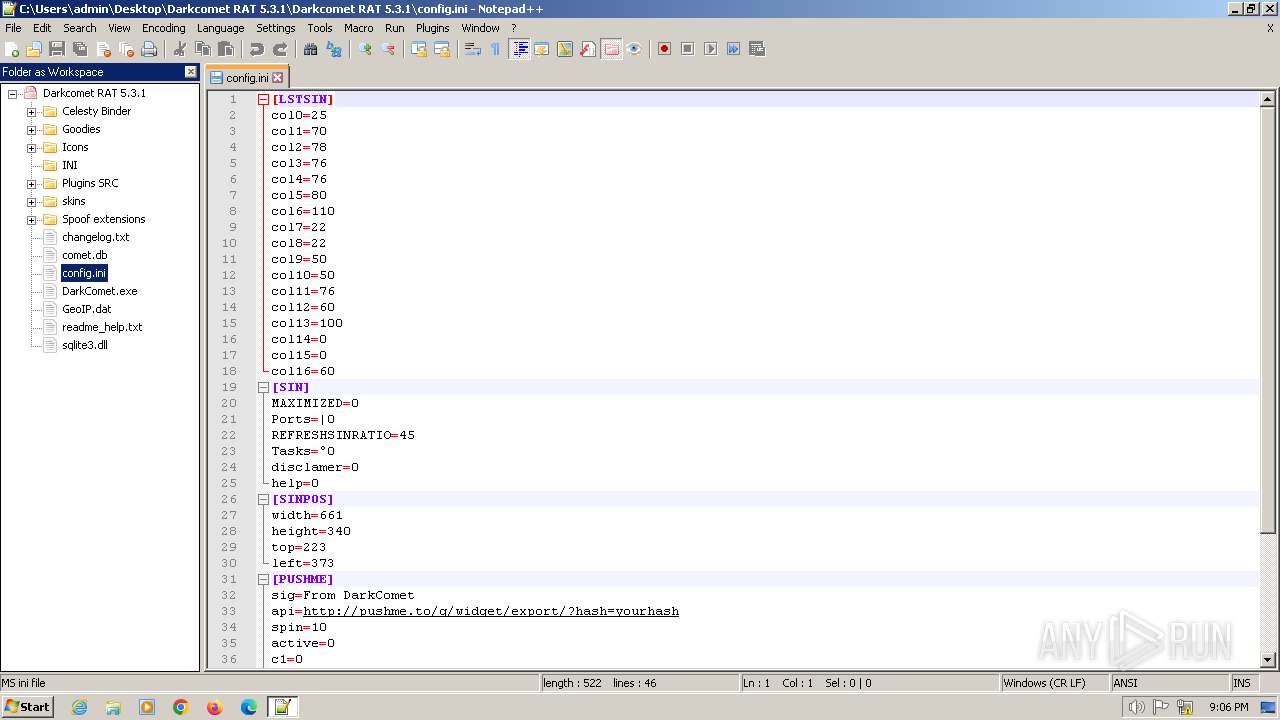Collapse the [LSTSIN] section fold

(264, 99)
